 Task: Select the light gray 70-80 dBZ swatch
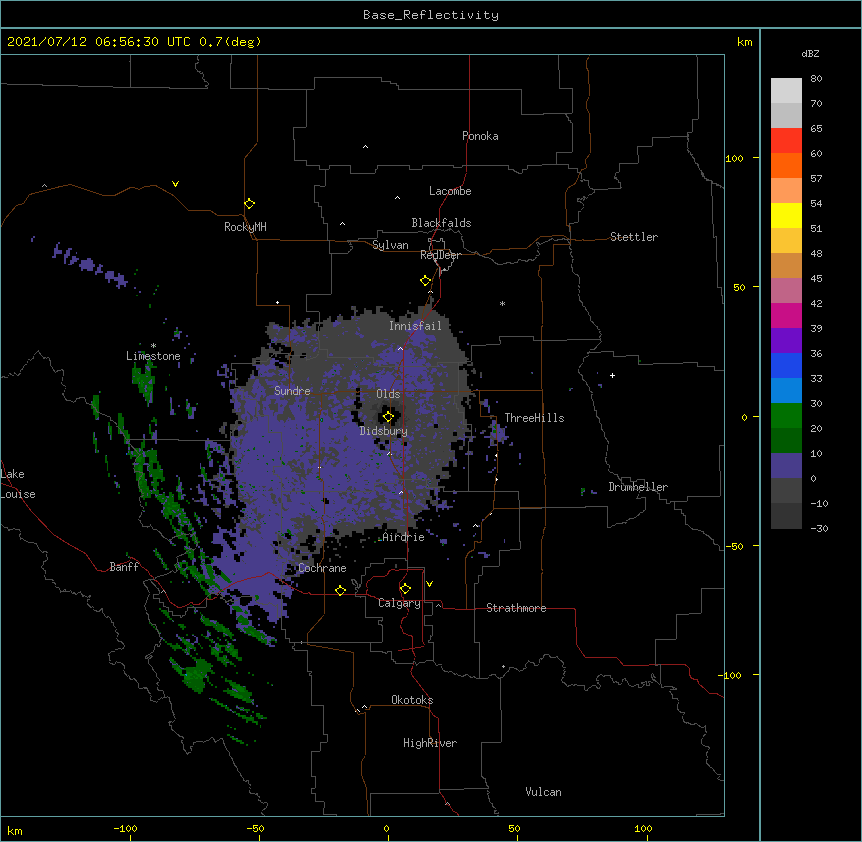[x=786, y=91]
